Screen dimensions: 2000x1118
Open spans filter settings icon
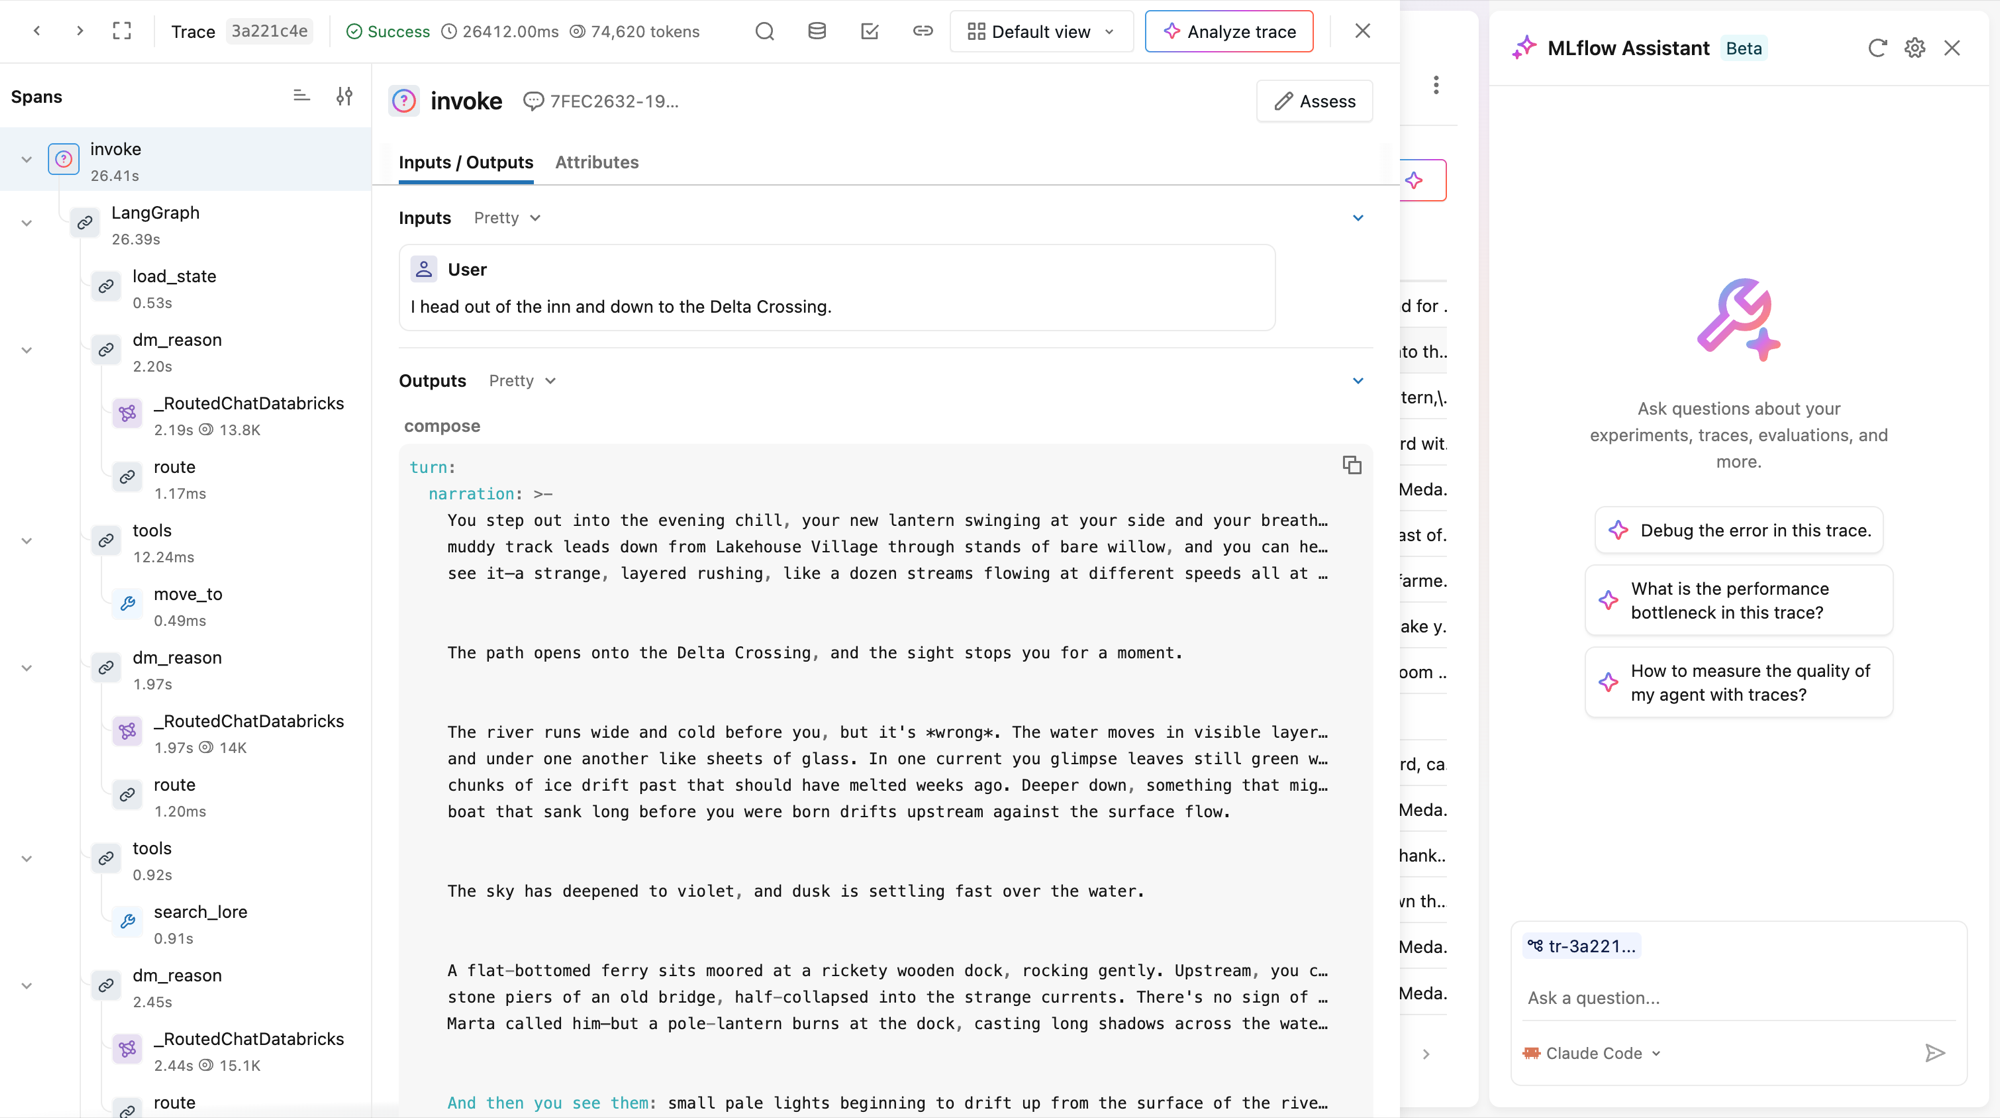(345, 96)
